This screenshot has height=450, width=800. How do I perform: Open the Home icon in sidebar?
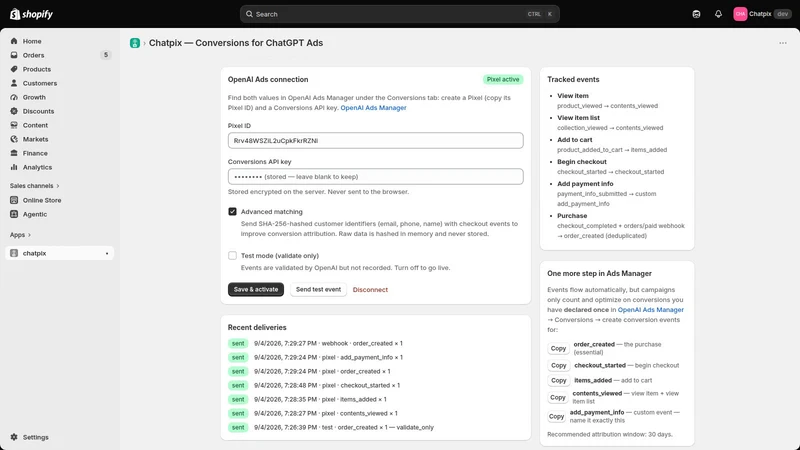14,41
